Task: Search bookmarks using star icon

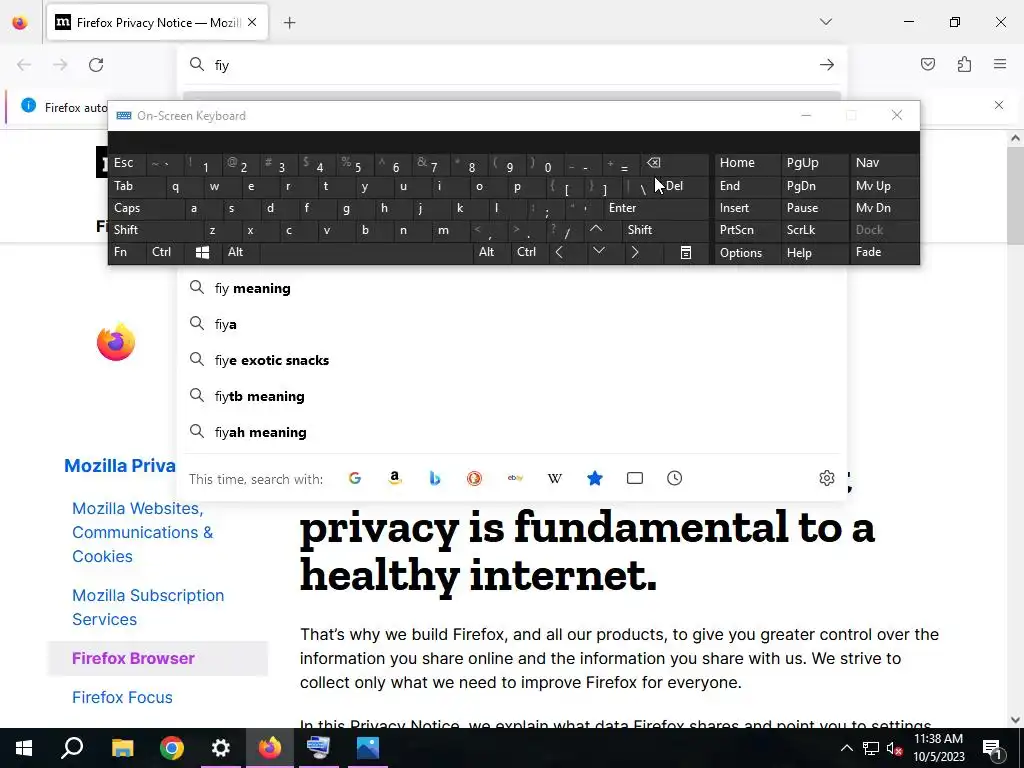Action: point(594,479)
